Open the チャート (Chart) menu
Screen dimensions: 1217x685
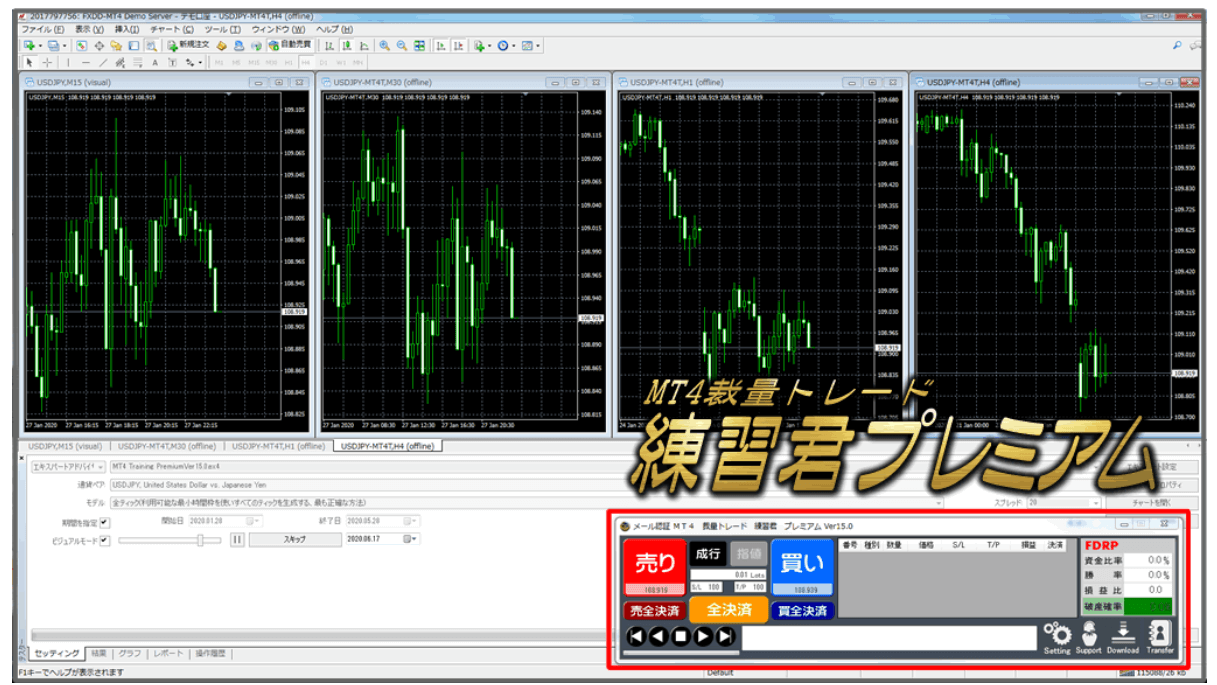171,29
